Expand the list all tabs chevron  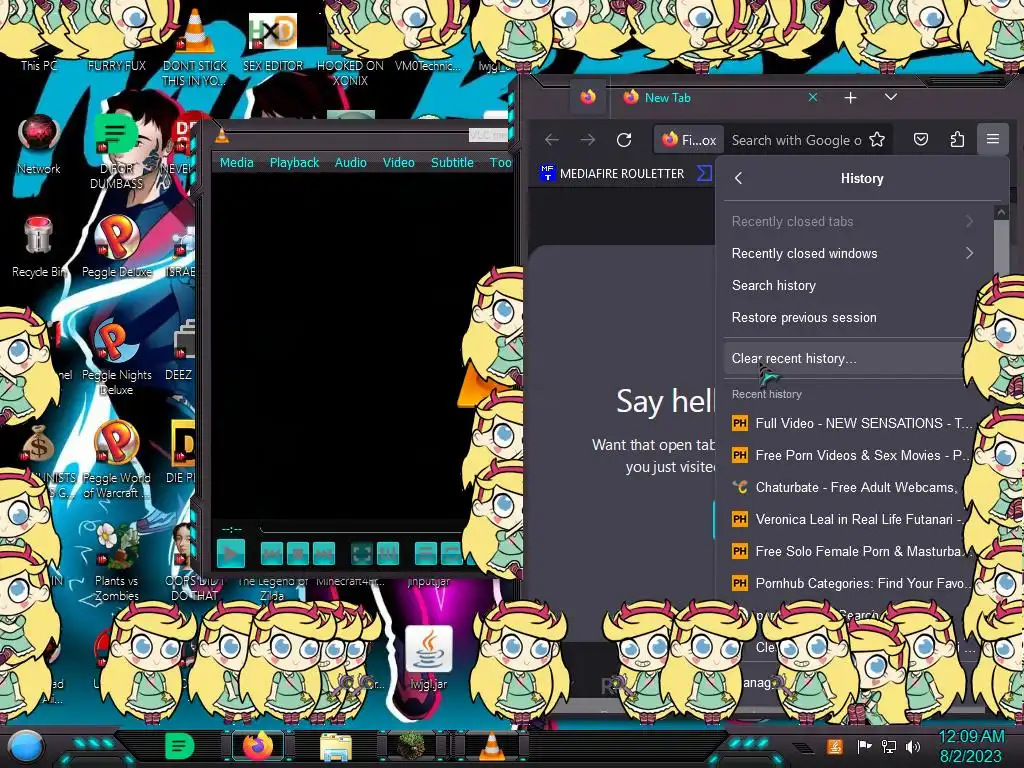891,97
